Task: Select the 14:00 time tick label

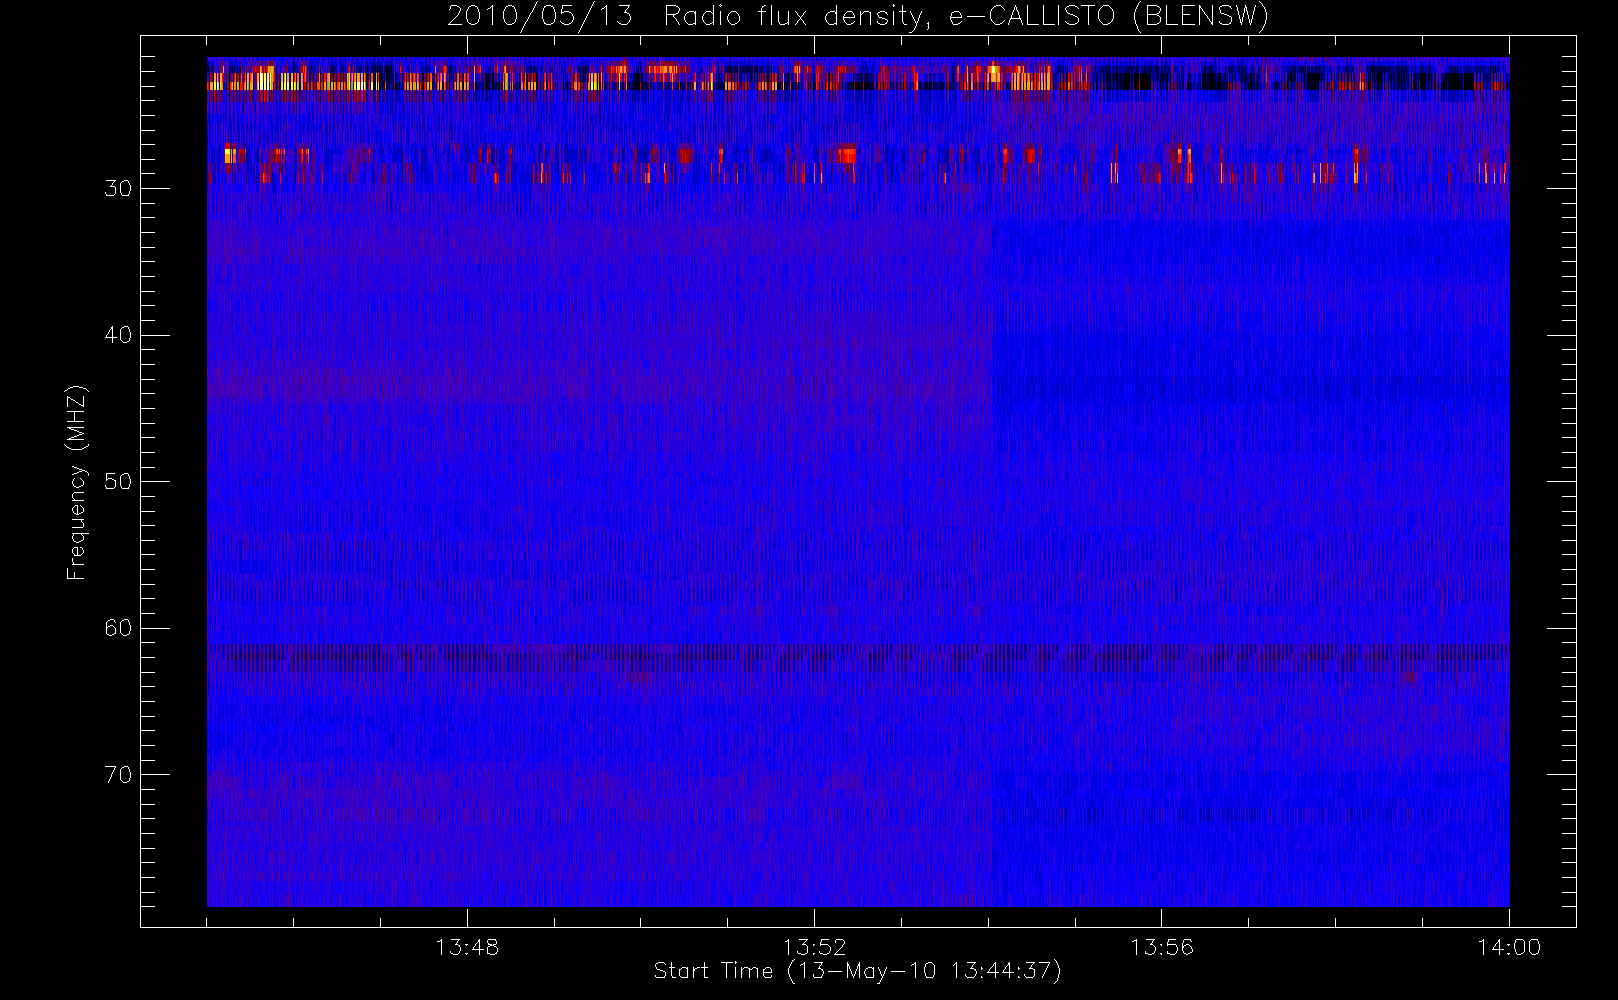Action: pos(1509,947)
